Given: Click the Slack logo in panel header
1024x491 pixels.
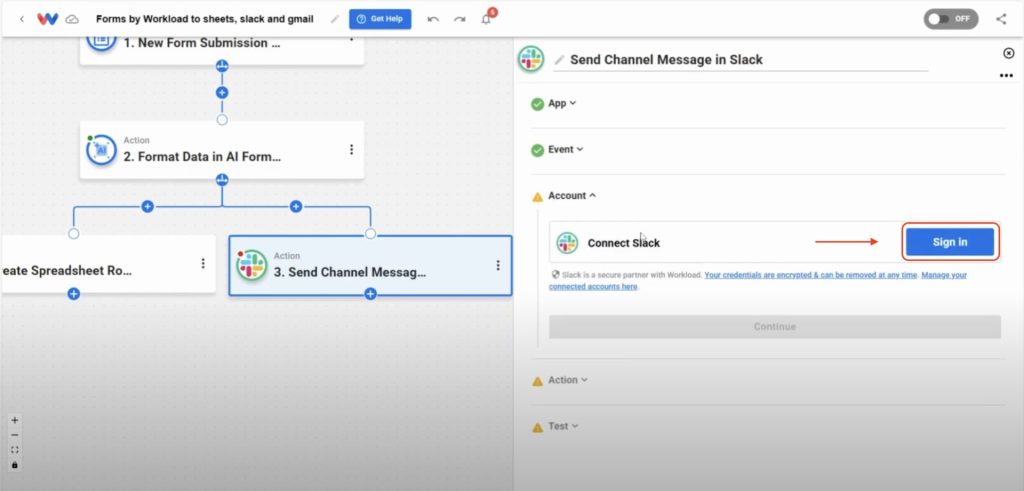Looking at the screenshot, I should [531, 59].
